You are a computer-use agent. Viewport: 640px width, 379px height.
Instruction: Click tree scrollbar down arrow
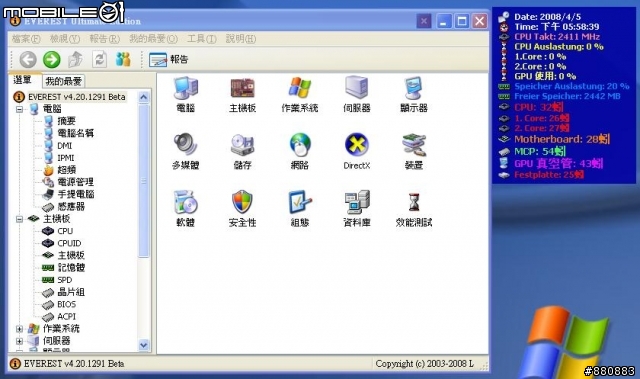pyautogui.click(x=144, y=345)
